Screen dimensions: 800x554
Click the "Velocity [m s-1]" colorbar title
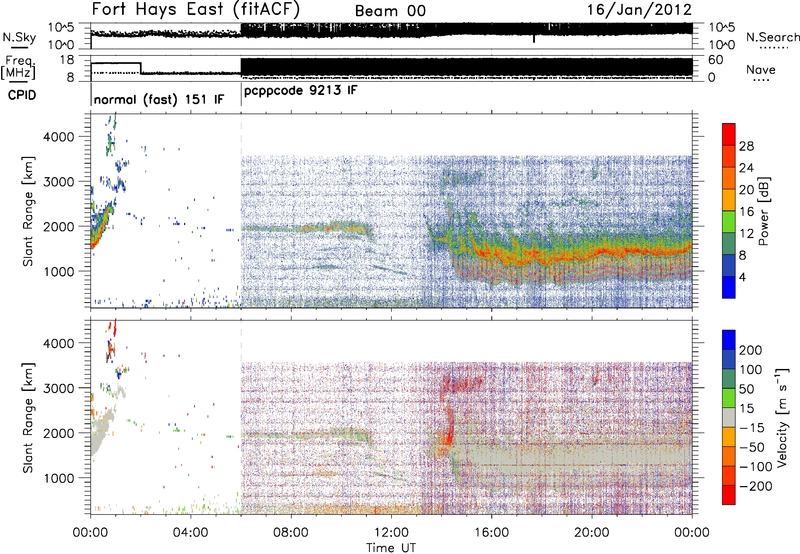tap(782, 417)
